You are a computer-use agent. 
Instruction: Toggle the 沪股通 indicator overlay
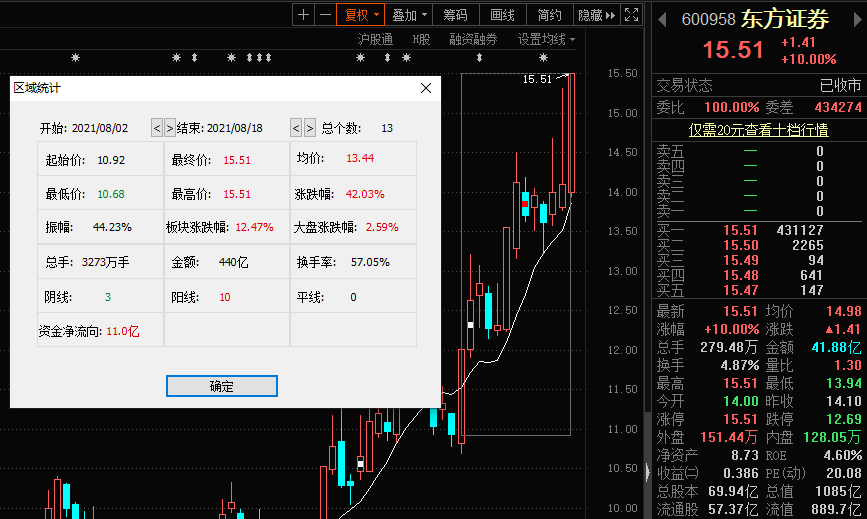pos(375,39)
